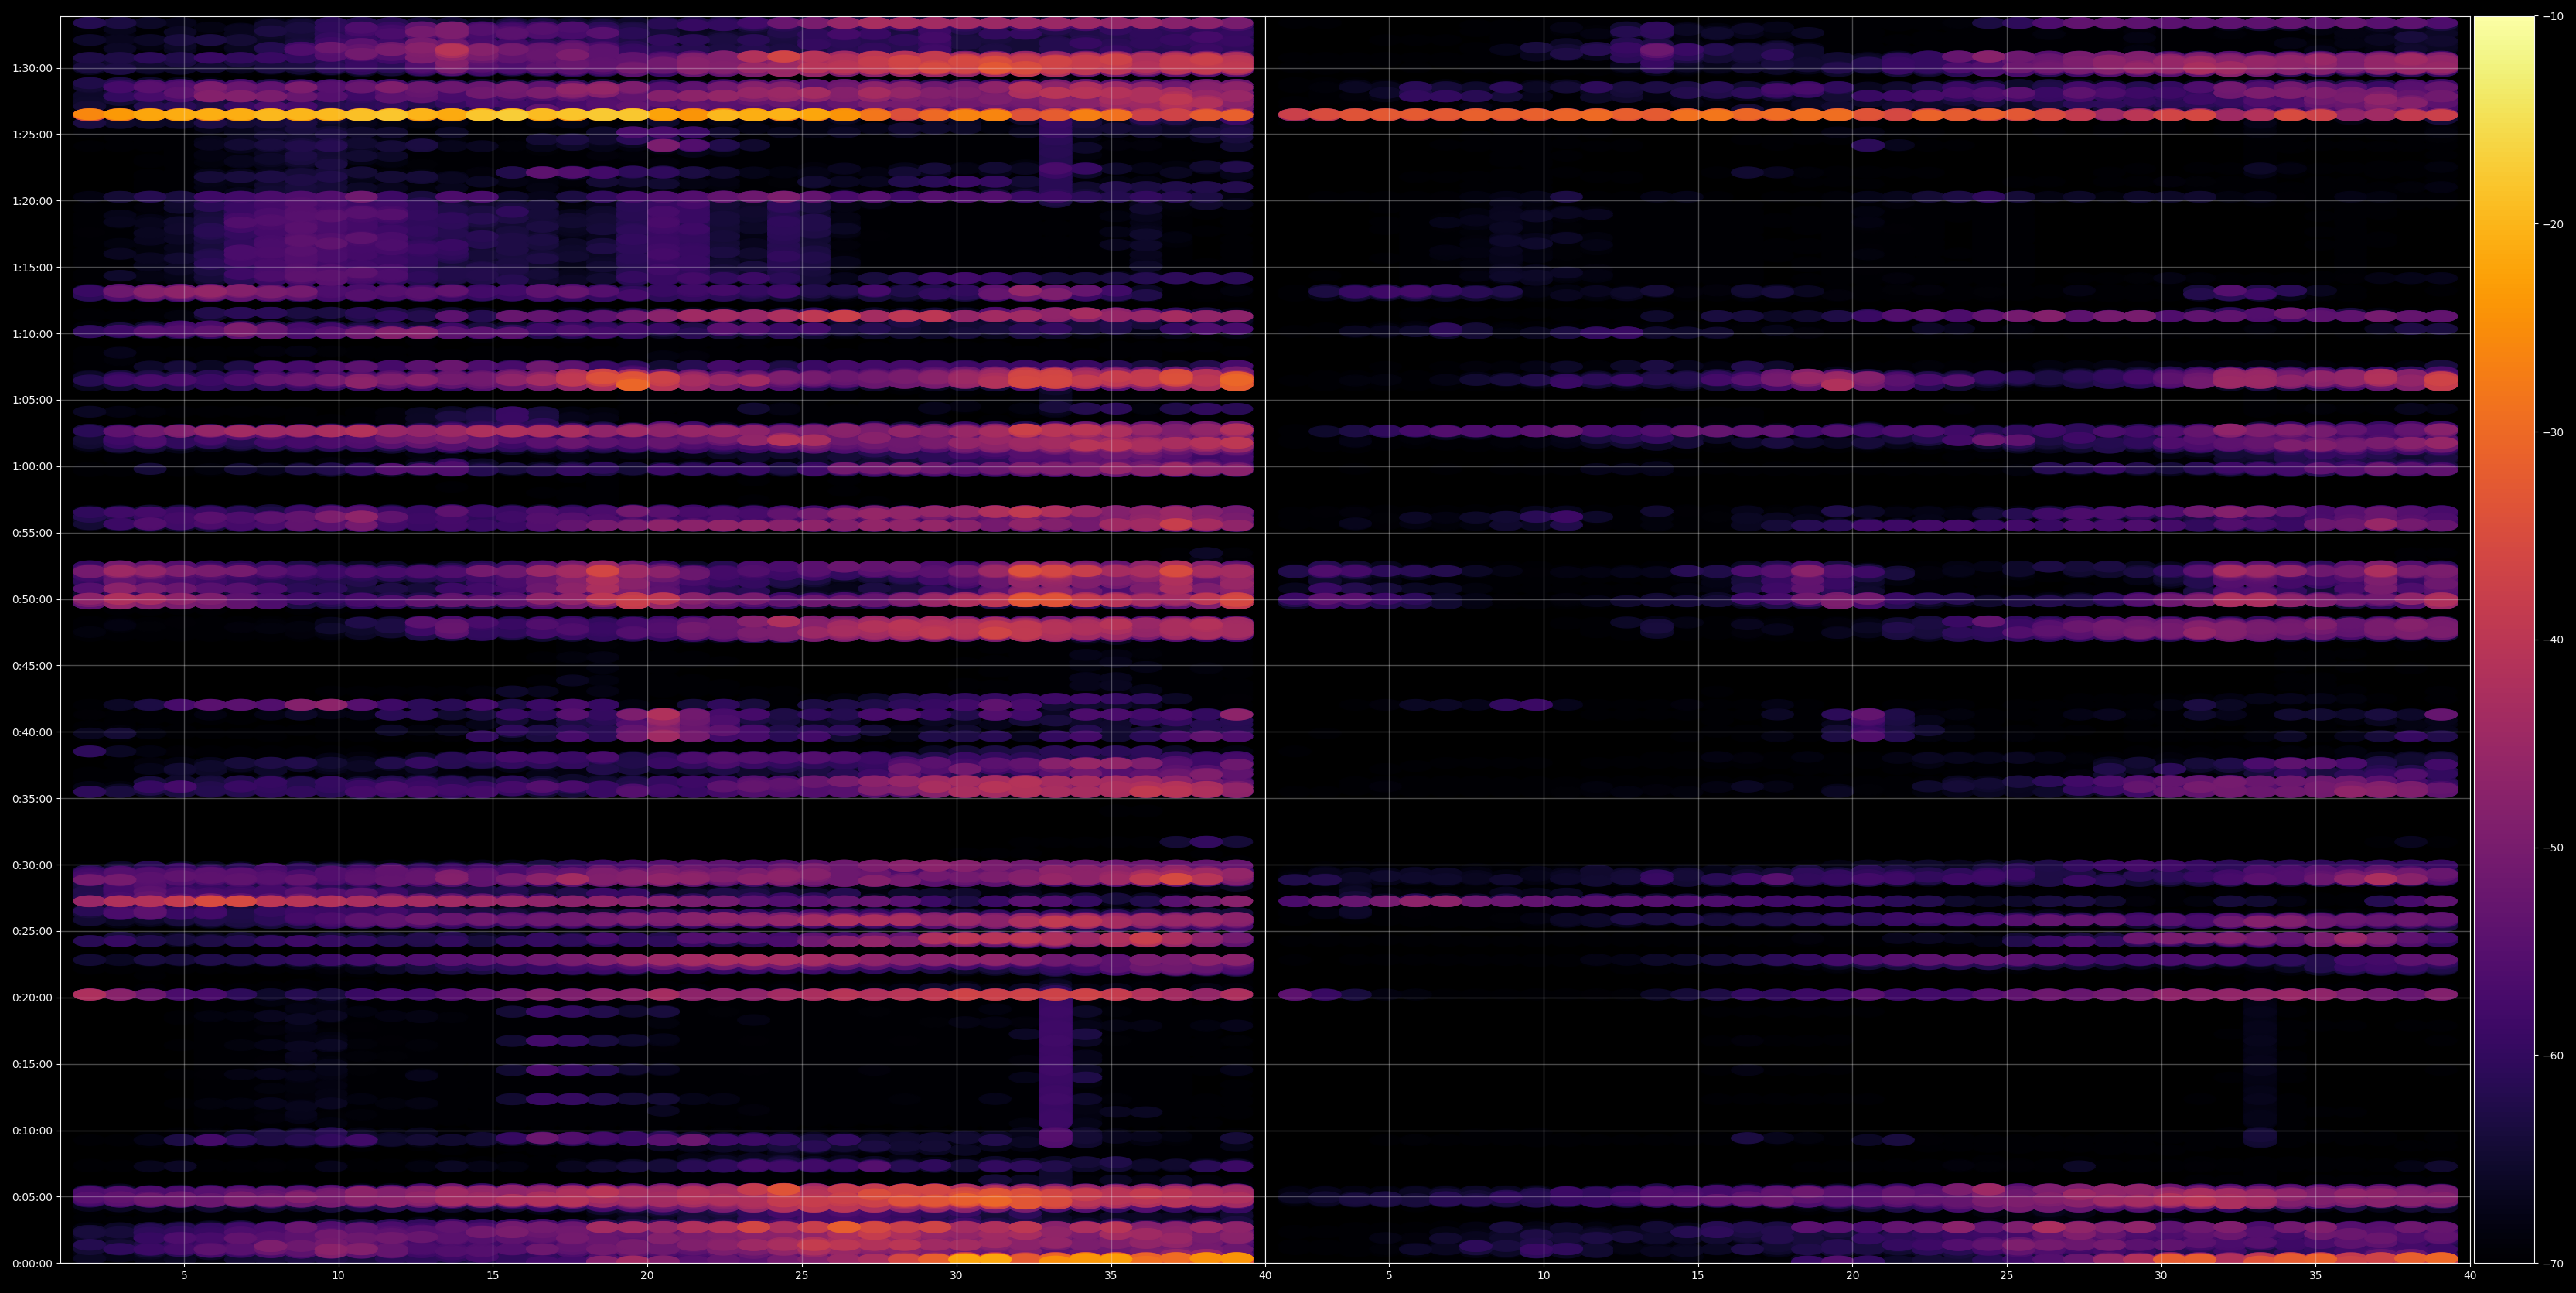Click the 1:10:00 y-axis tick label

pos(32,334)
